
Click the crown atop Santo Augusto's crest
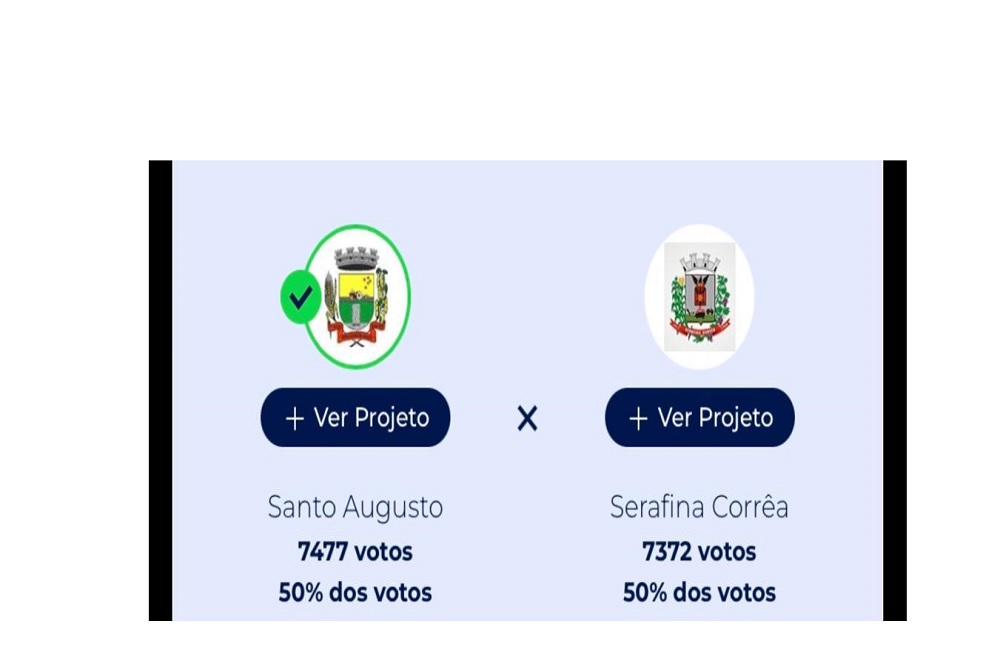[357, 258]
